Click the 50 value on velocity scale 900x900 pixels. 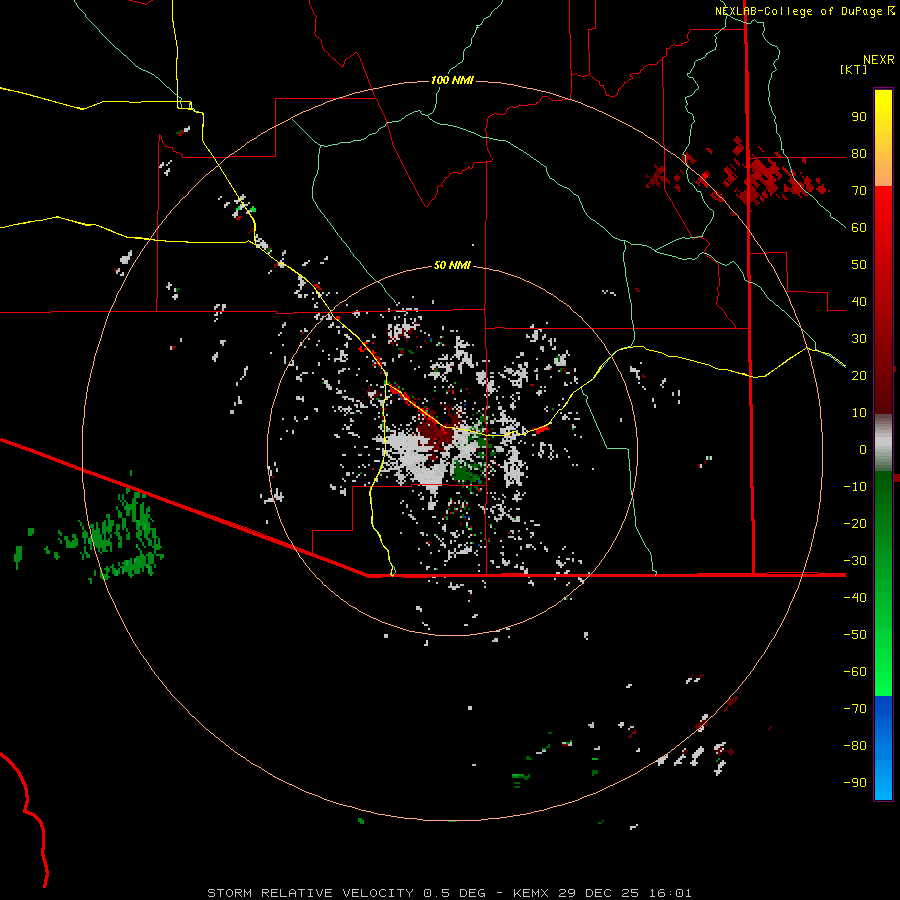coord(859,265)
